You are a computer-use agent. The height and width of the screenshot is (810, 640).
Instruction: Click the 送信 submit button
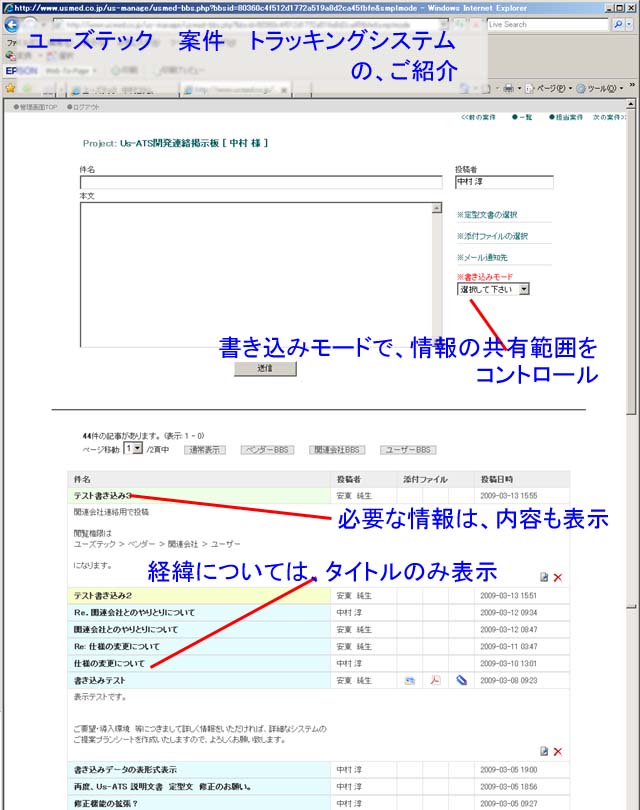point(265,368)
